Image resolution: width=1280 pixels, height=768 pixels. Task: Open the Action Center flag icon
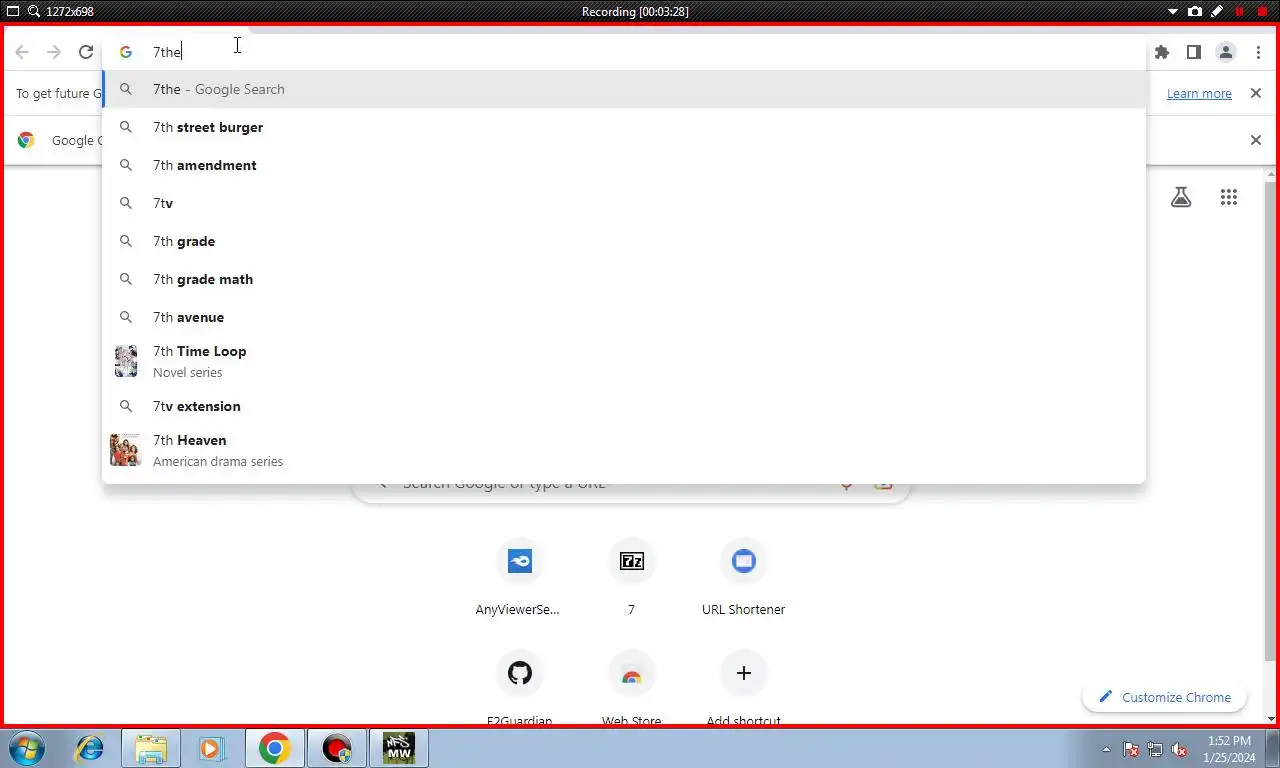pos(1132,749)
